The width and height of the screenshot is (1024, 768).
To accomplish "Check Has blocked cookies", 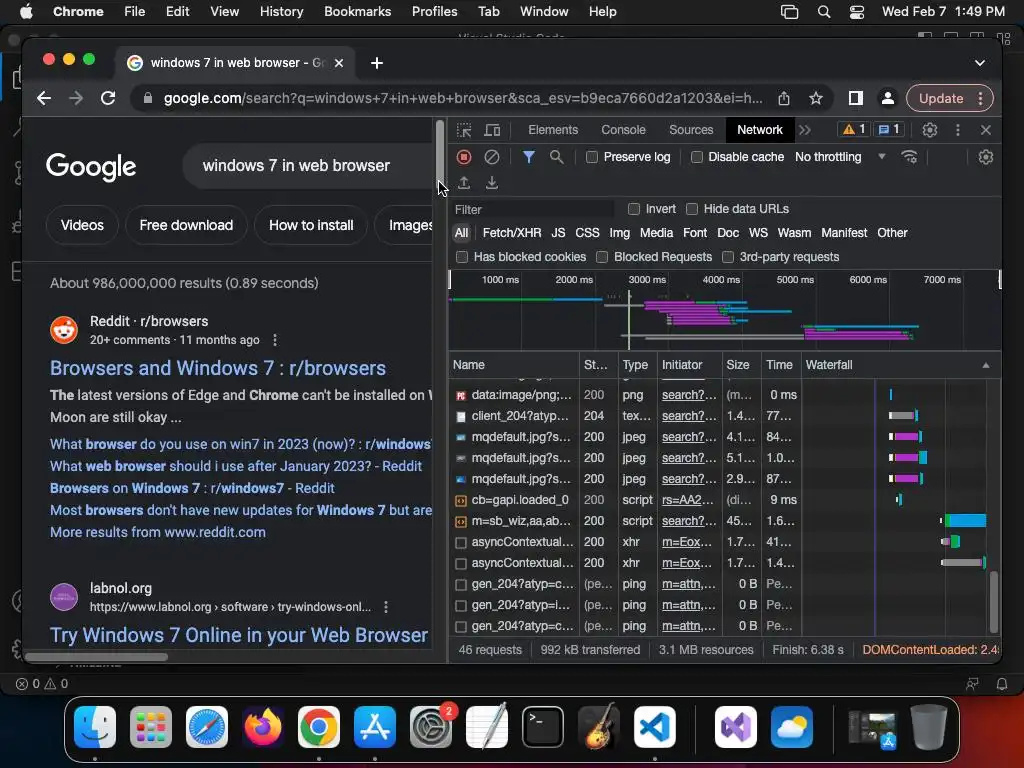I will click(x=462, y=257).
